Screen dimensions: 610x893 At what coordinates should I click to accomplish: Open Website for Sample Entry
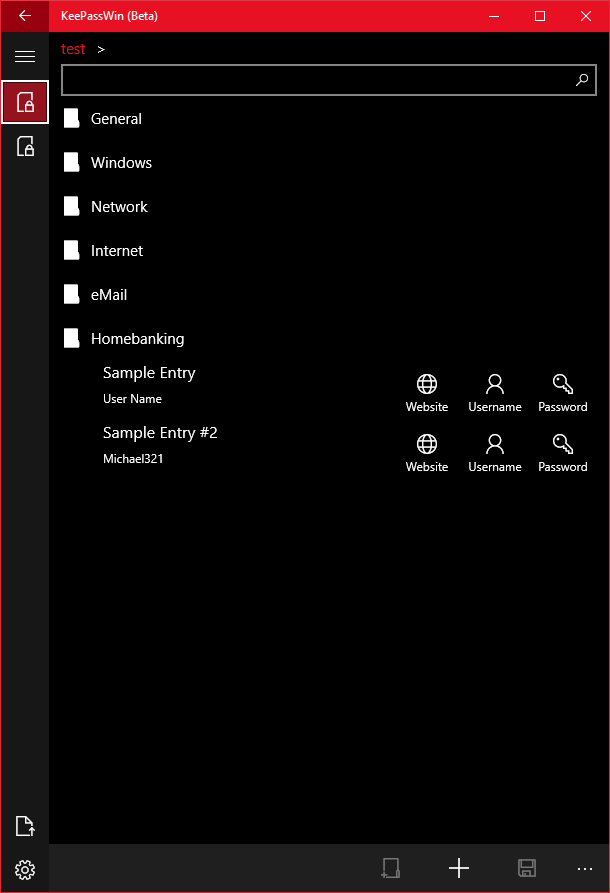tap(427, 393)
